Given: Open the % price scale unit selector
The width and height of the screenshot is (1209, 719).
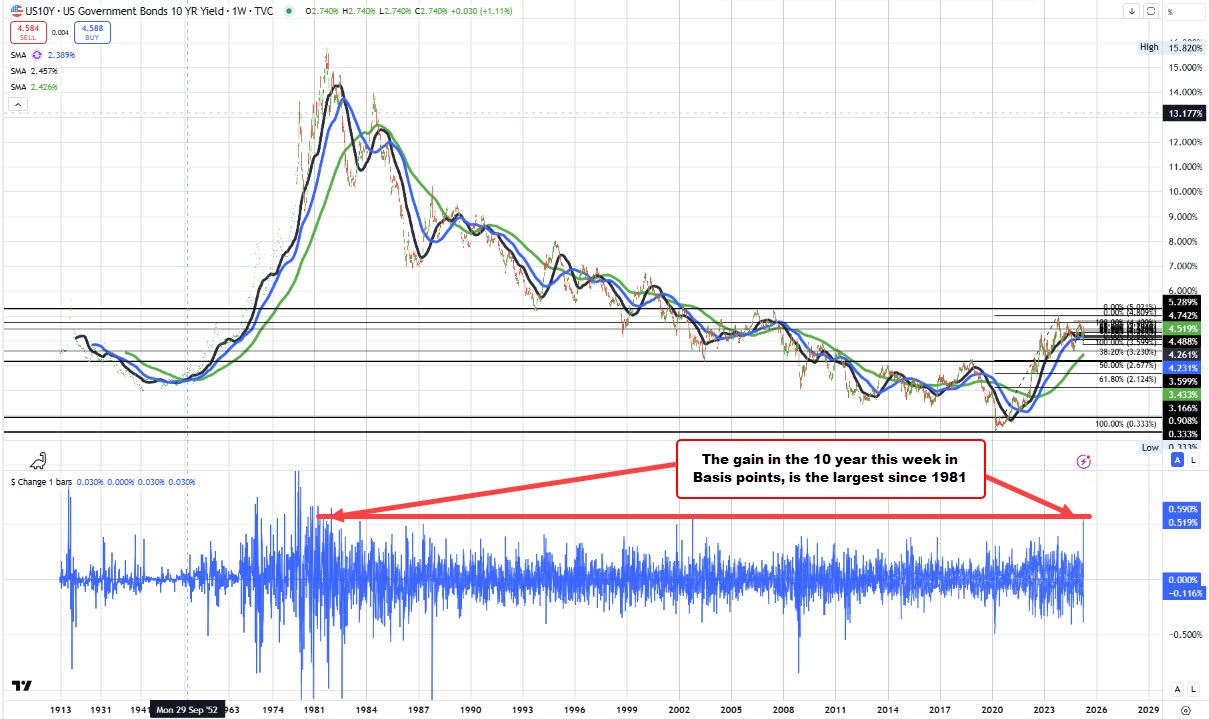Looking at the screenshot, I should (1185, 12).
